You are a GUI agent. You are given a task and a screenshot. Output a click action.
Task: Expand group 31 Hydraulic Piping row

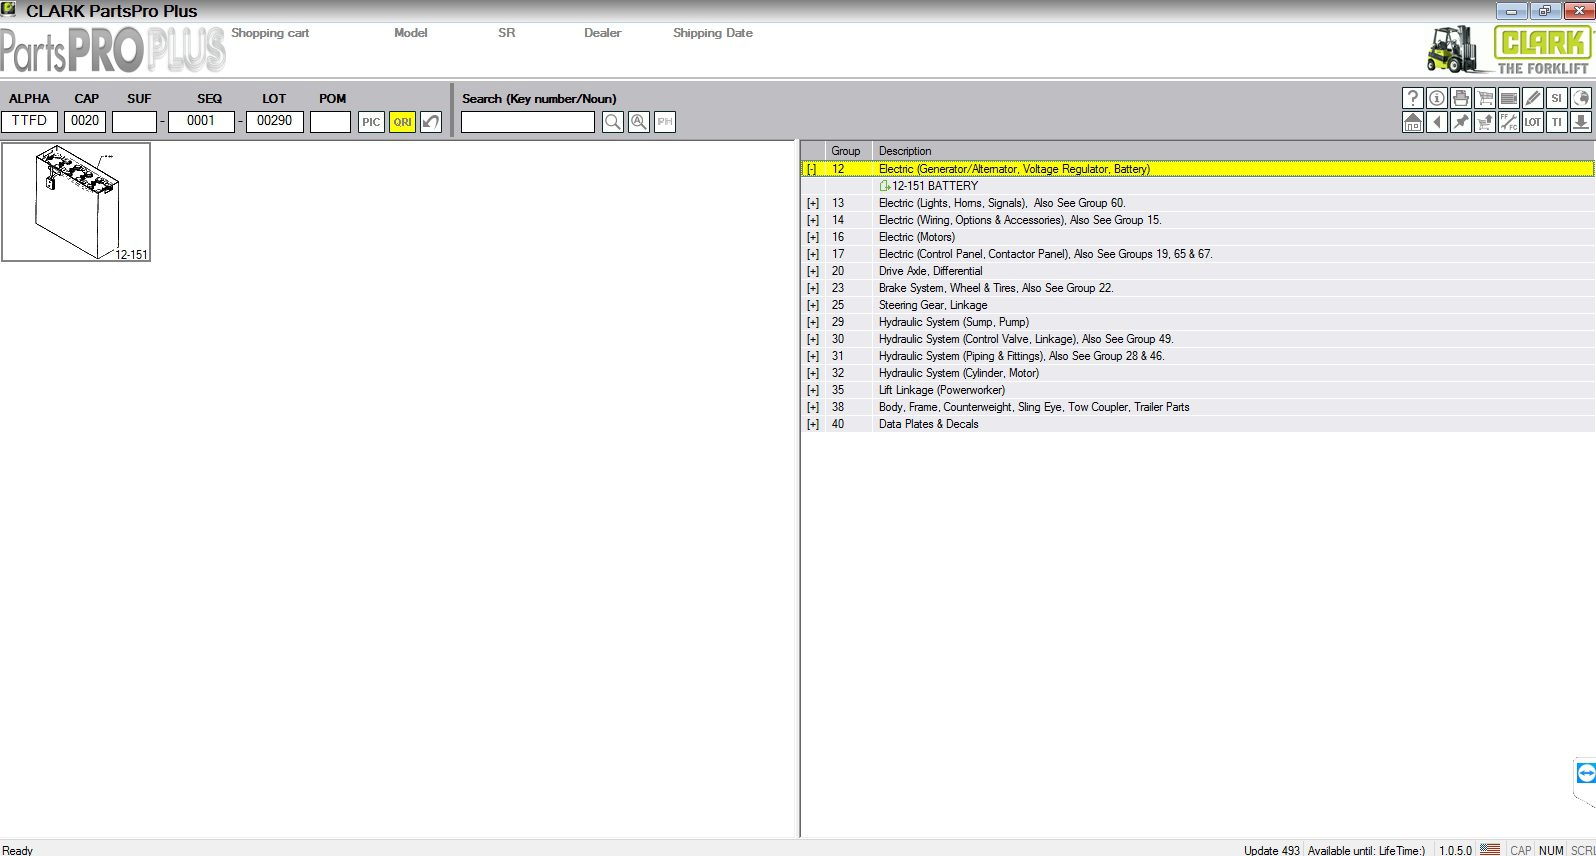point(812,356)
